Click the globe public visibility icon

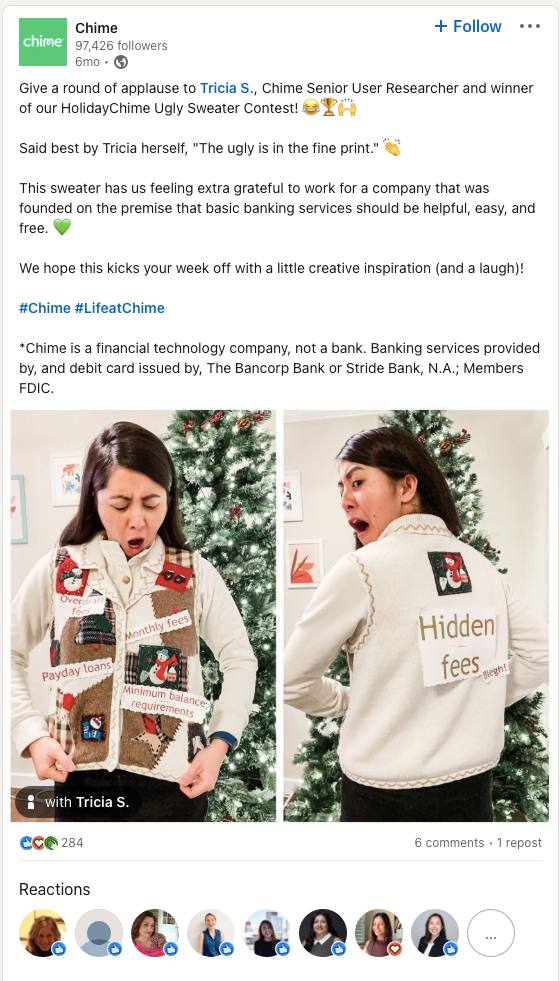coord(121,62)
